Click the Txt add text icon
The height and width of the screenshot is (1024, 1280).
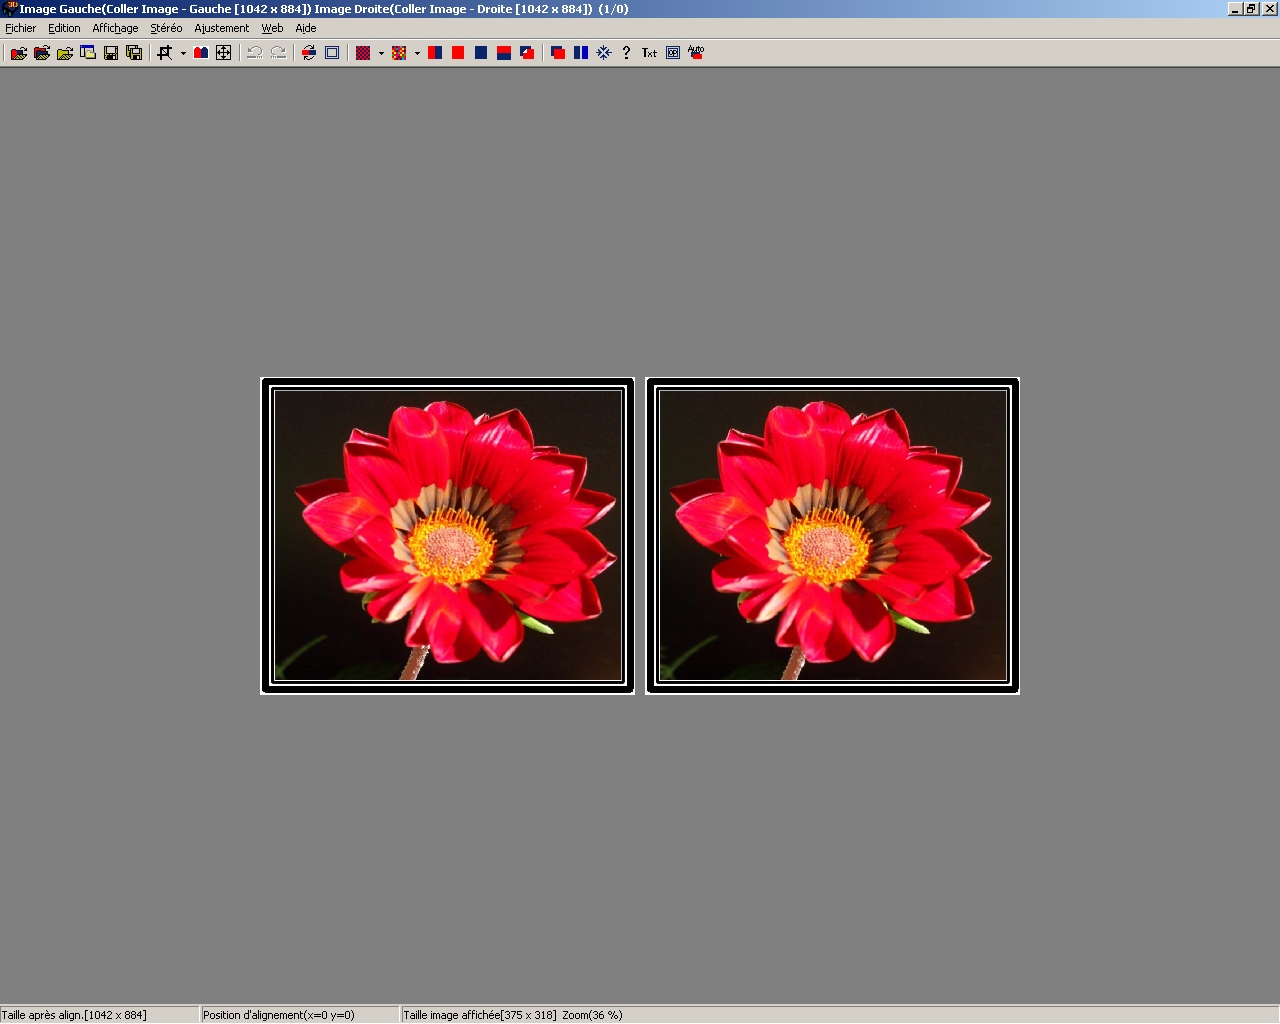pos(649,53)
